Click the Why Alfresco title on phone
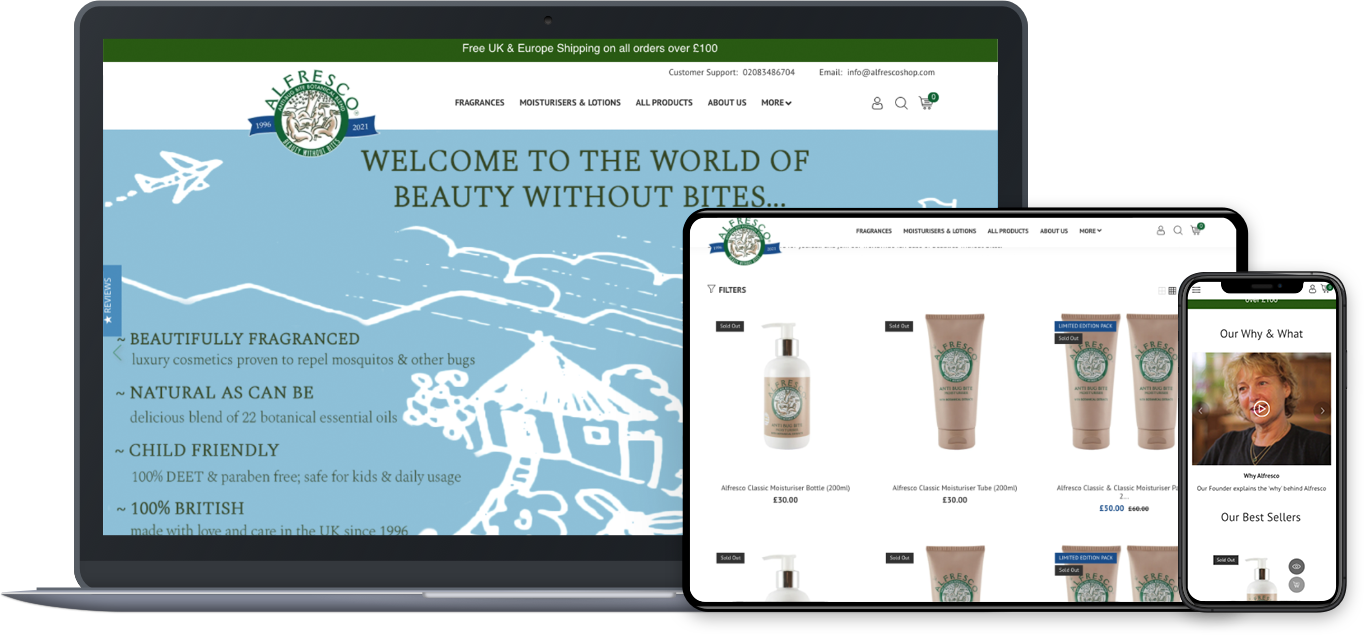Image resolution: width=1364 pixels, height=635 pixels. (1261, 476)
